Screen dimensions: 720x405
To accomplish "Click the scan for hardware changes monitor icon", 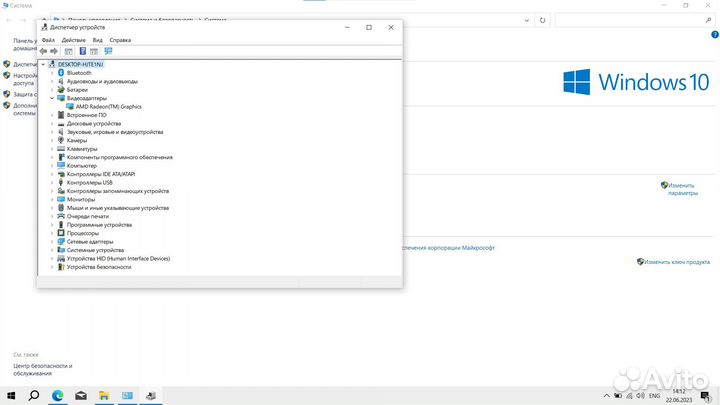I will click(108, 51).
